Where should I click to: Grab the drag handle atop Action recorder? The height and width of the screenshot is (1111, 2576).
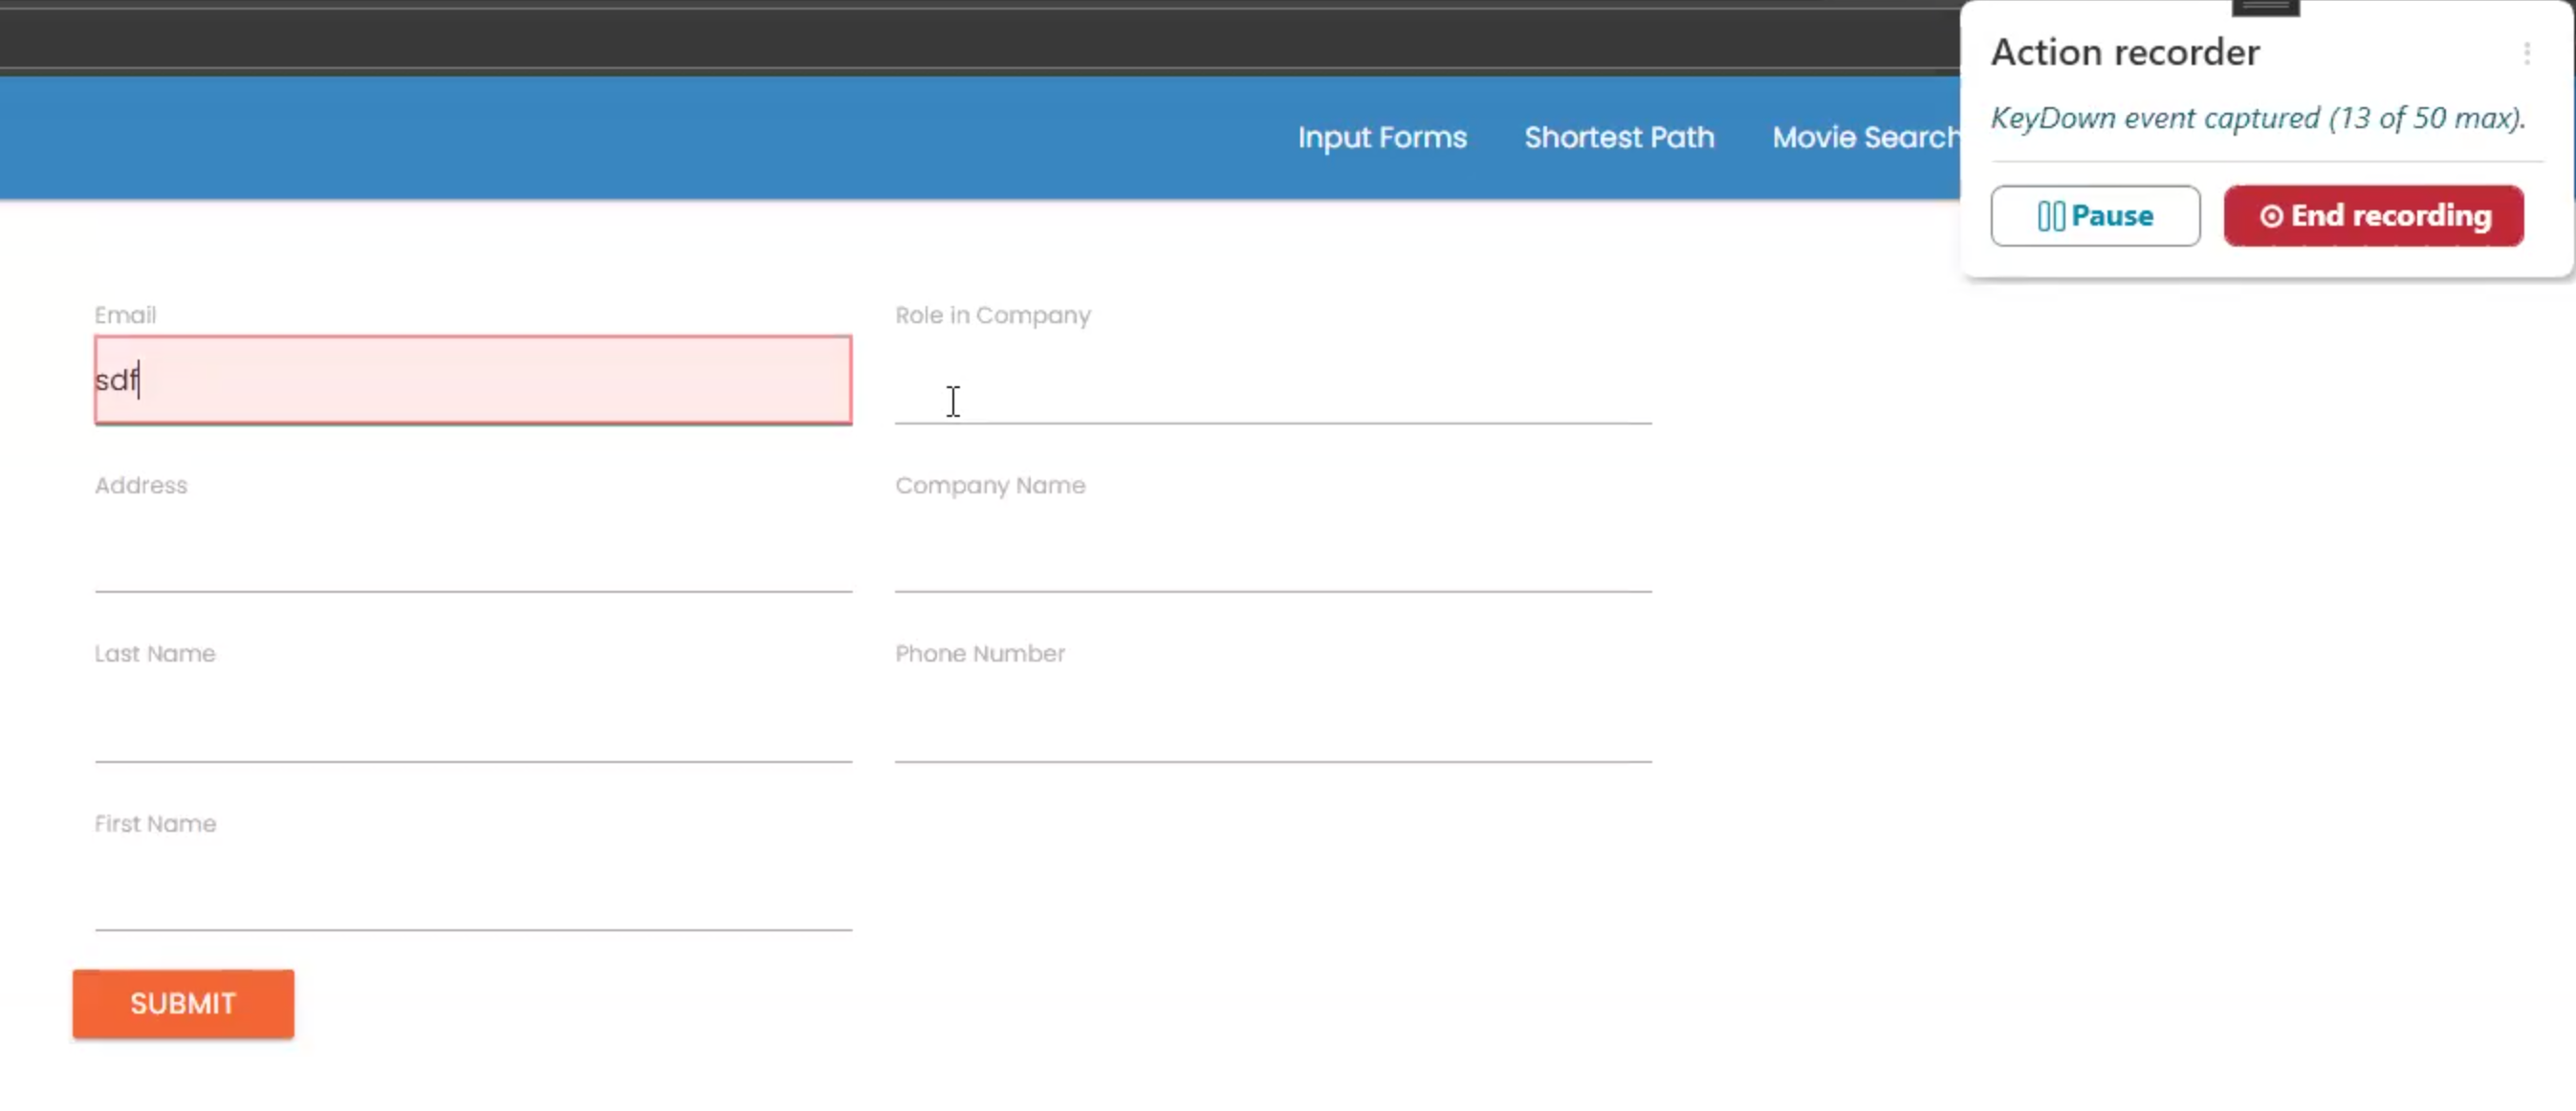[x=2265, y=8]
